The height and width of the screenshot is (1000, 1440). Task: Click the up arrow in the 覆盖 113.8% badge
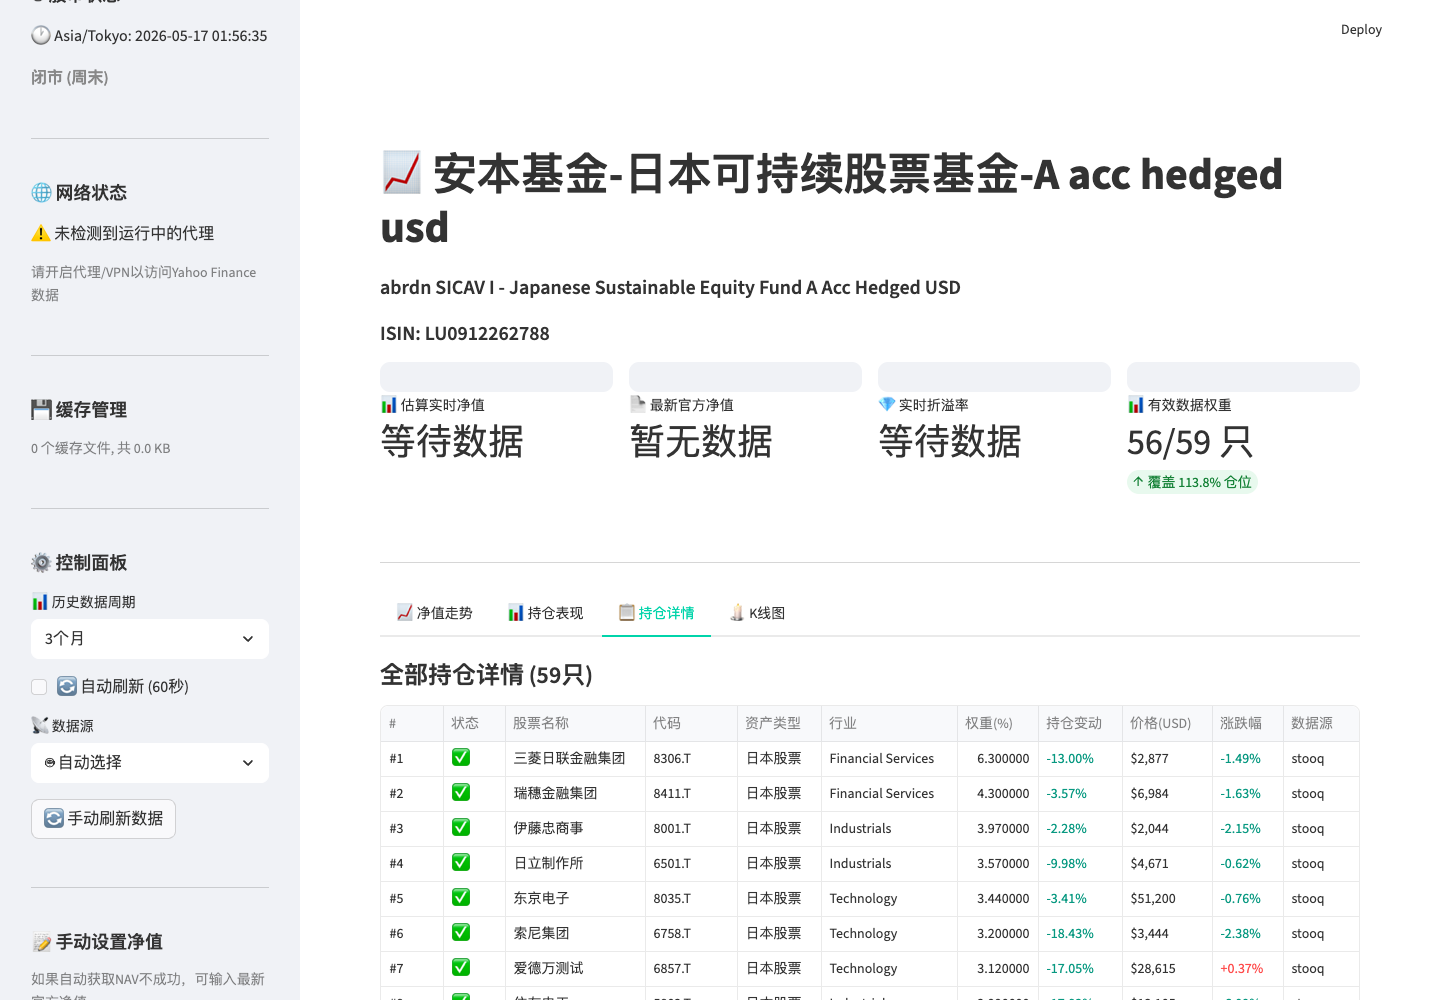pos(1138,482)
